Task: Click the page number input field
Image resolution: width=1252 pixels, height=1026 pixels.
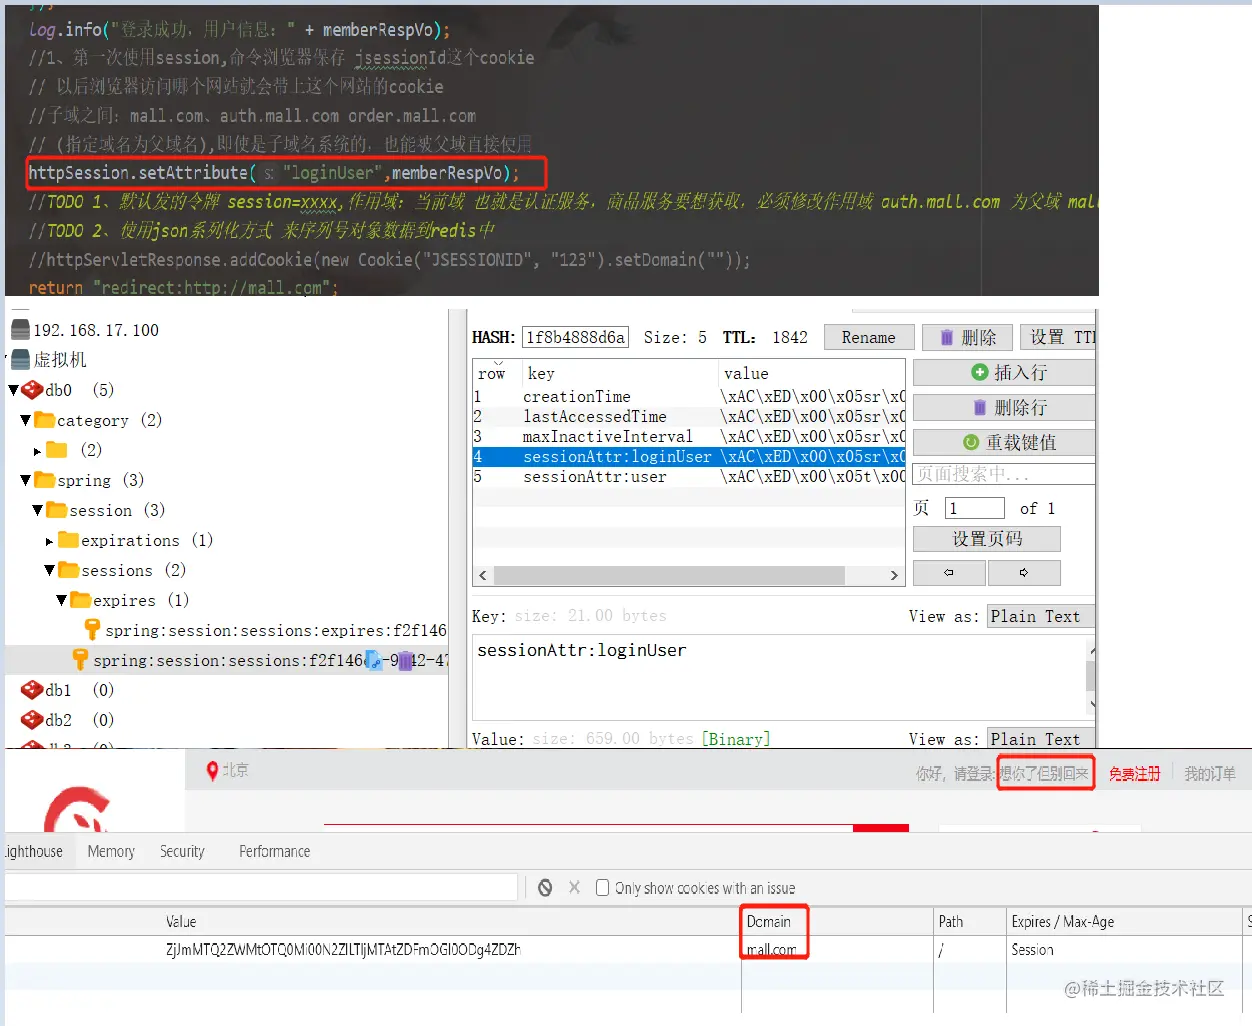Action: (x=974, y=508)
